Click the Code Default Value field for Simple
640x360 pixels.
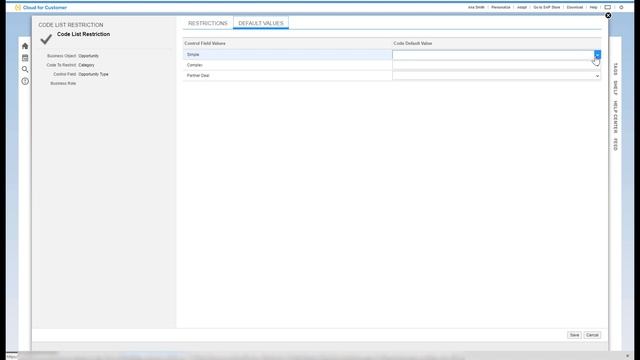click(493, 55)
